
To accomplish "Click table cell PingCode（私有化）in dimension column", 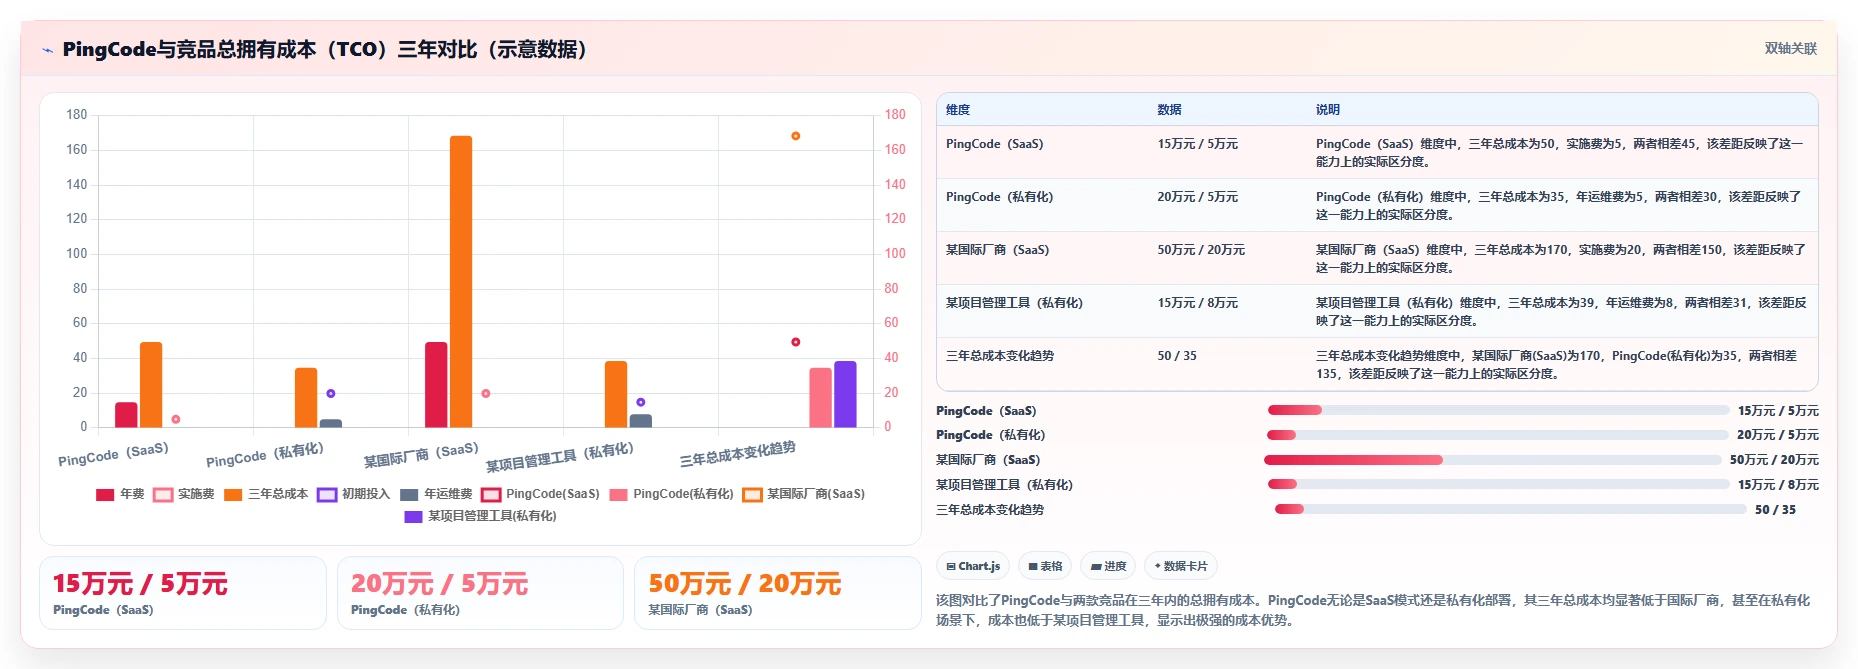I will click(999, 197).
